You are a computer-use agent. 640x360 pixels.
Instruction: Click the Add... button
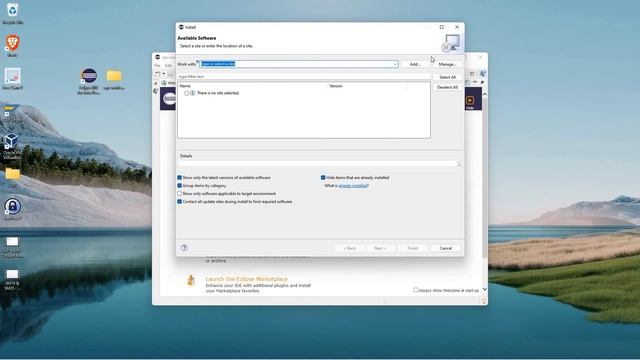click(415, 64)
